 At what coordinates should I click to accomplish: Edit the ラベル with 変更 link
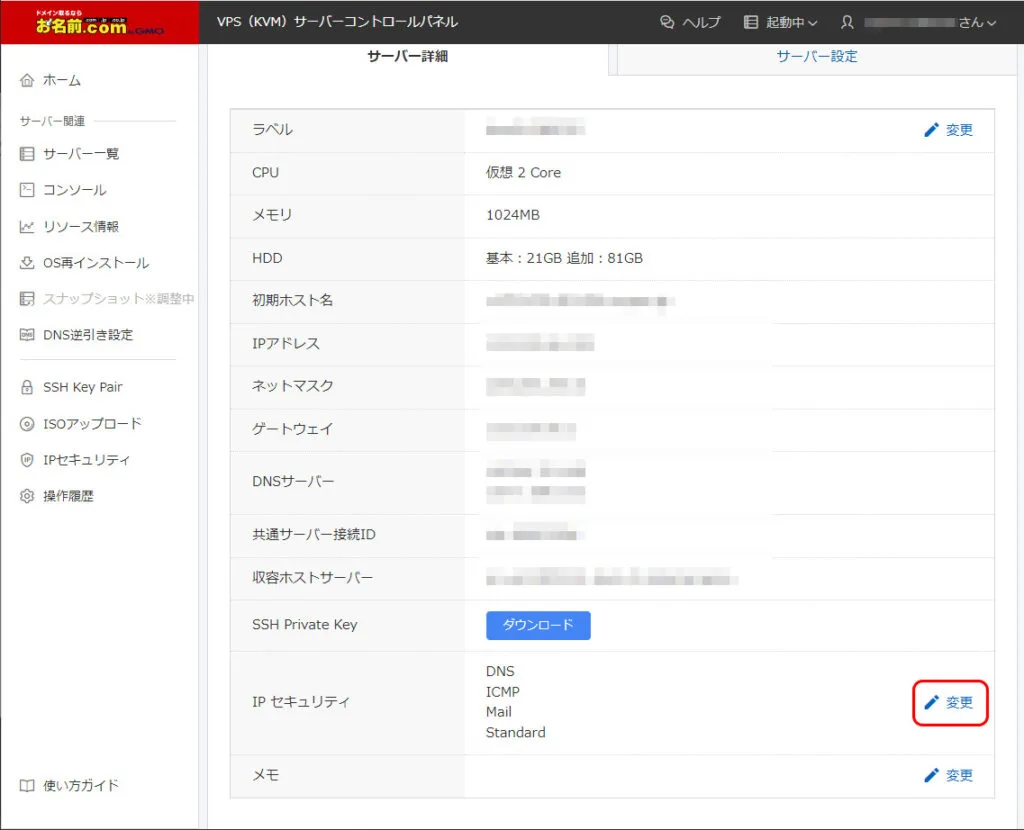click(948, 130)
